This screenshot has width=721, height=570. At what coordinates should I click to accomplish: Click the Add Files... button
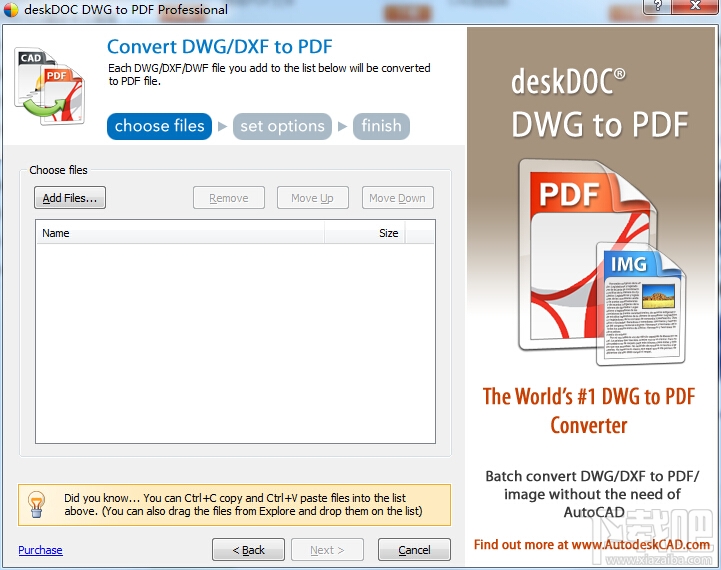(70, 198)
